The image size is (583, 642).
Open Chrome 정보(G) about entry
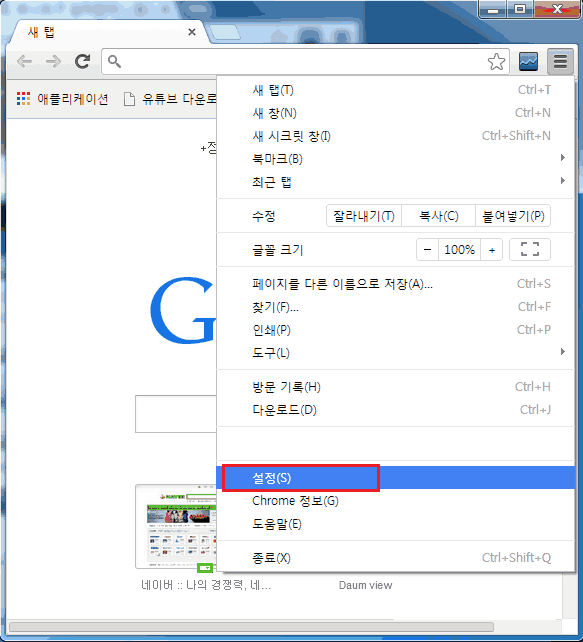(x=395, y=501)
